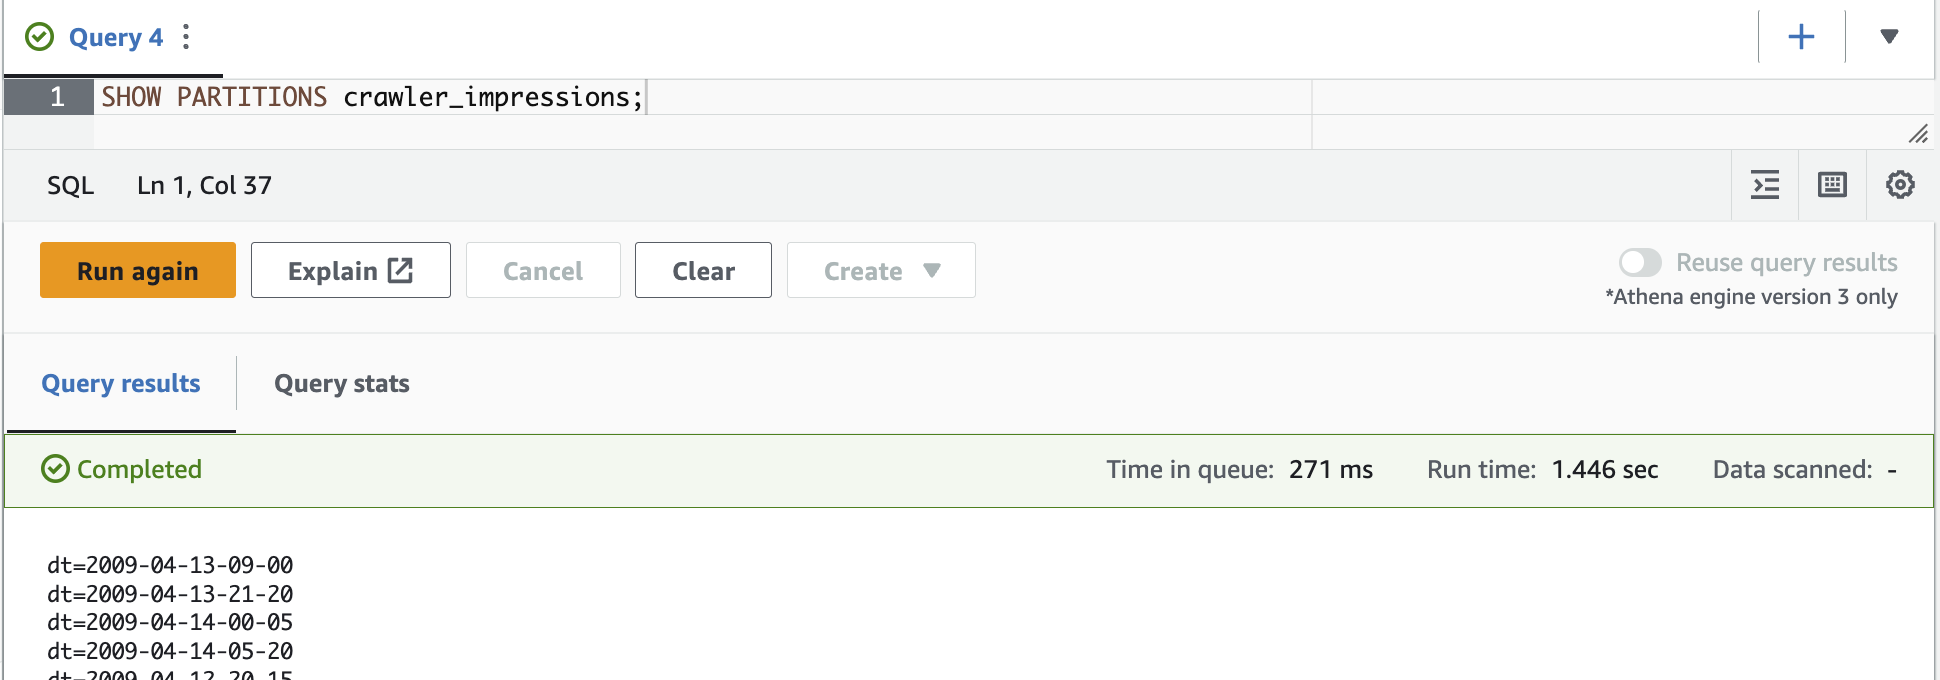Click the Query 4 success checkmark icon
This screenshot has height=680, width=1940.
click(39, 38)
